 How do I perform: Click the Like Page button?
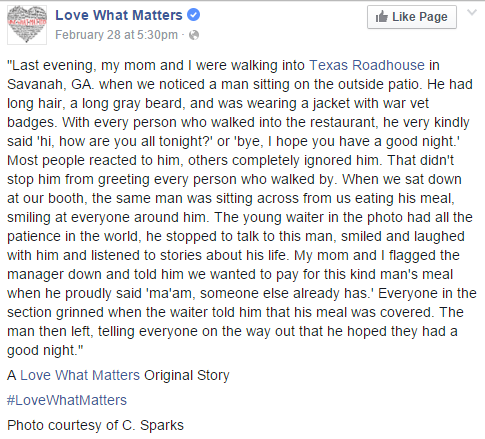click(412, 17)
